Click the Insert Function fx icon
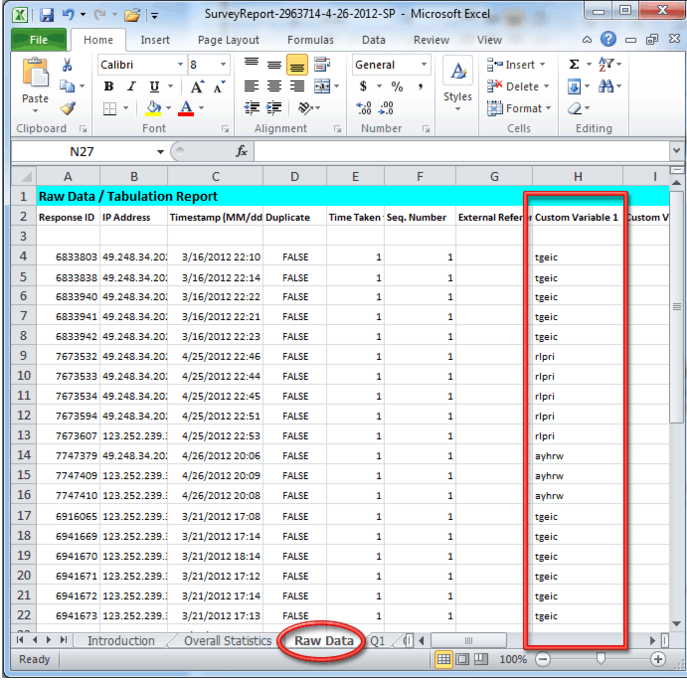 click(241, 151)
